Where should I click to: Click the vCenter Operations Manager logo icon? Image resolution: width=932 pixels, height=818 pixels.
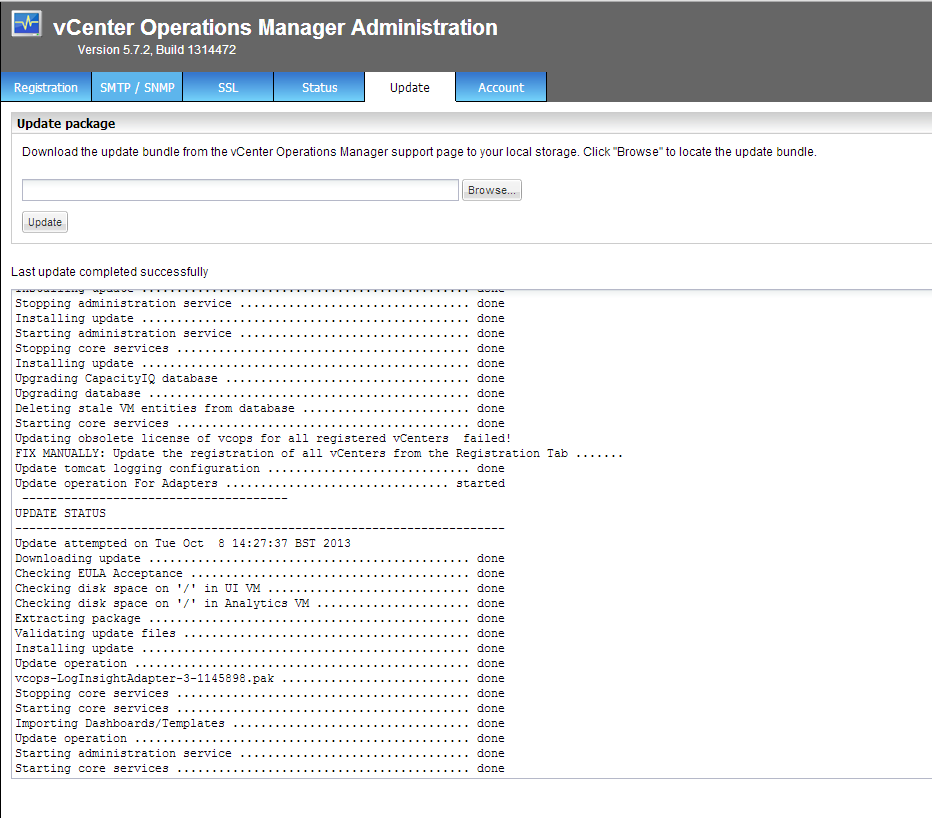27,23
